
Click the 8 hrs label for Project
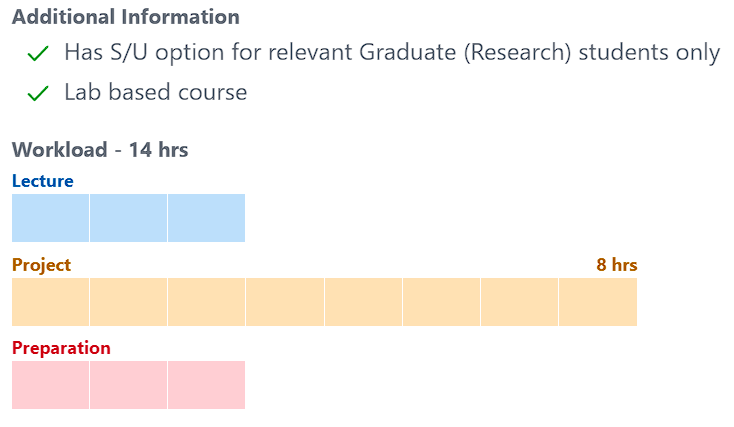coord(616,265)
